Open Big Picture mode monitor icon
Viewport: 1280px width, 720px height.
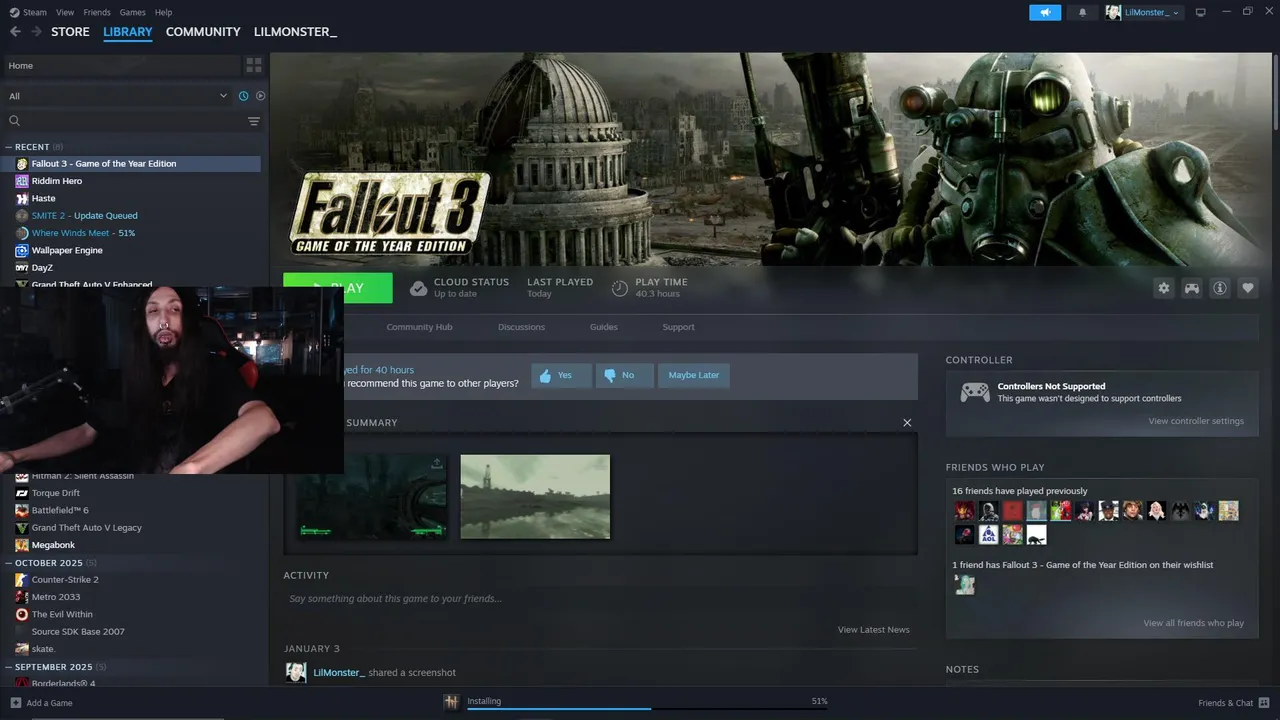tap(1201, 12)
